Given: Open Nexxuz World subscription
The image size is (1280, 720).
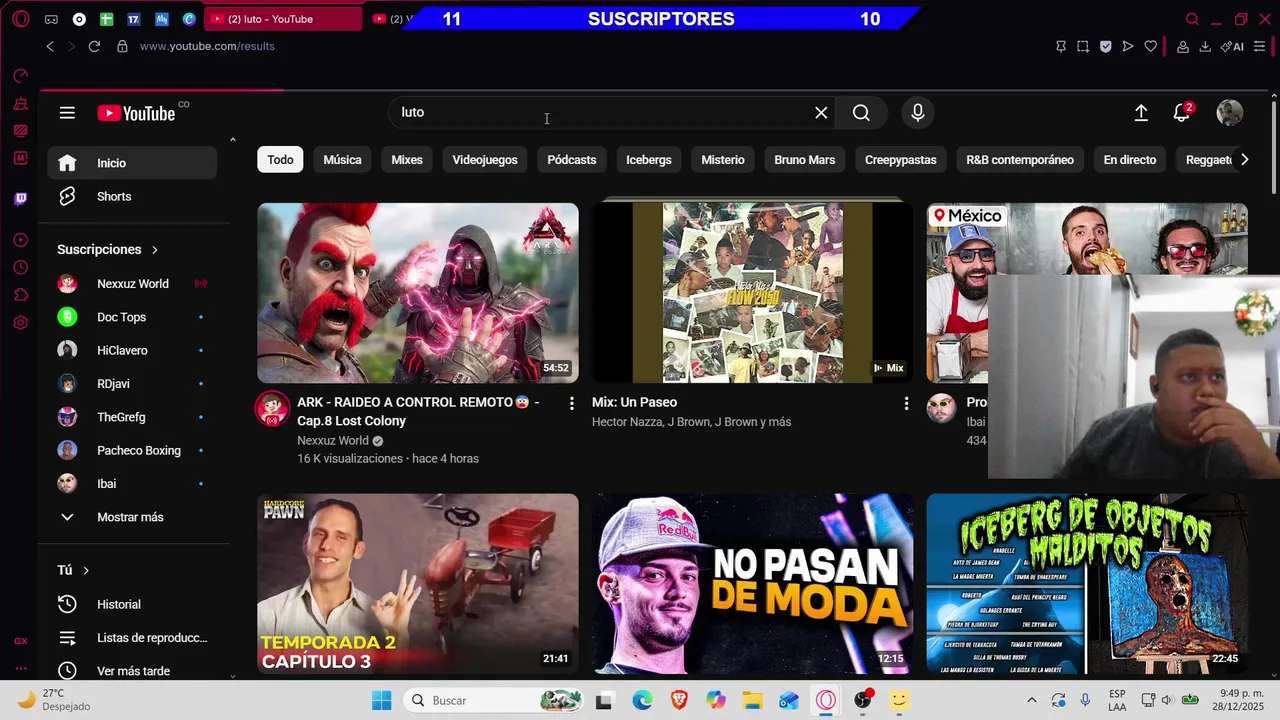Looking at the screenshot, I should (132, 284).
